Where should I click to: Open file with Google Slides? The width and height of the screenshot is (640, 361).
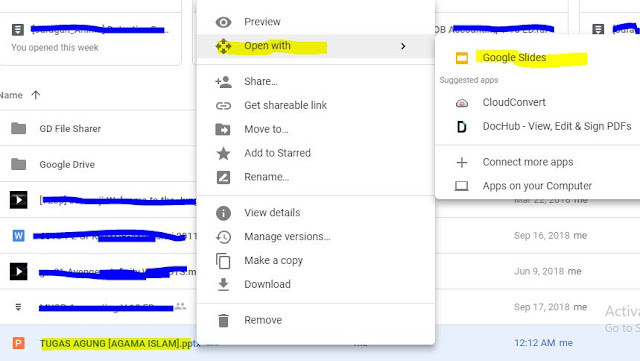point(538,58)
